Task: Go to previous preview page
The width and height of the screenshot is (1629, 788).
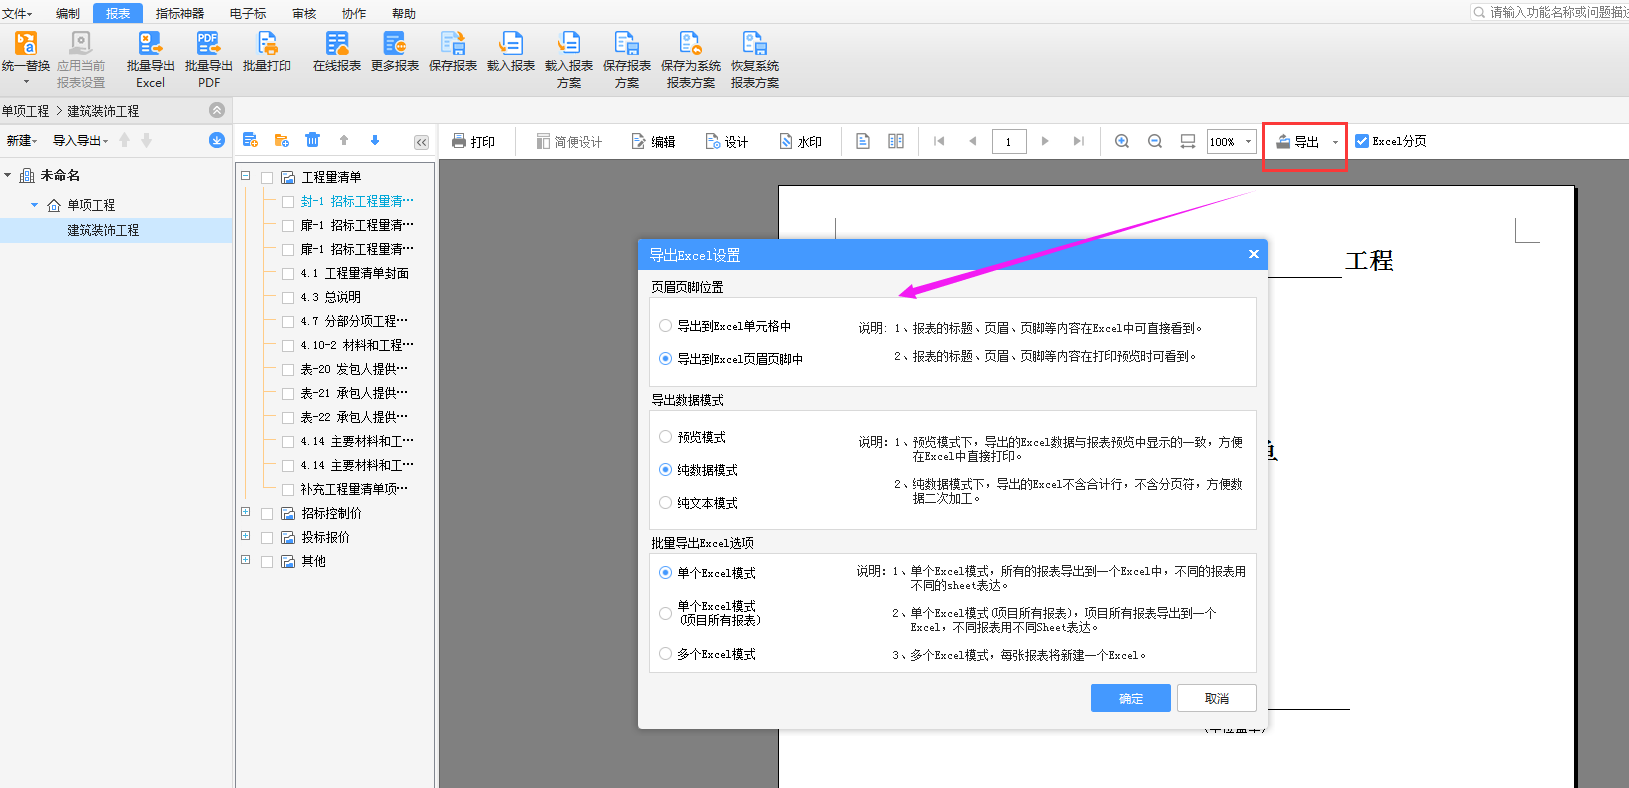Action: tap(972, 141)
